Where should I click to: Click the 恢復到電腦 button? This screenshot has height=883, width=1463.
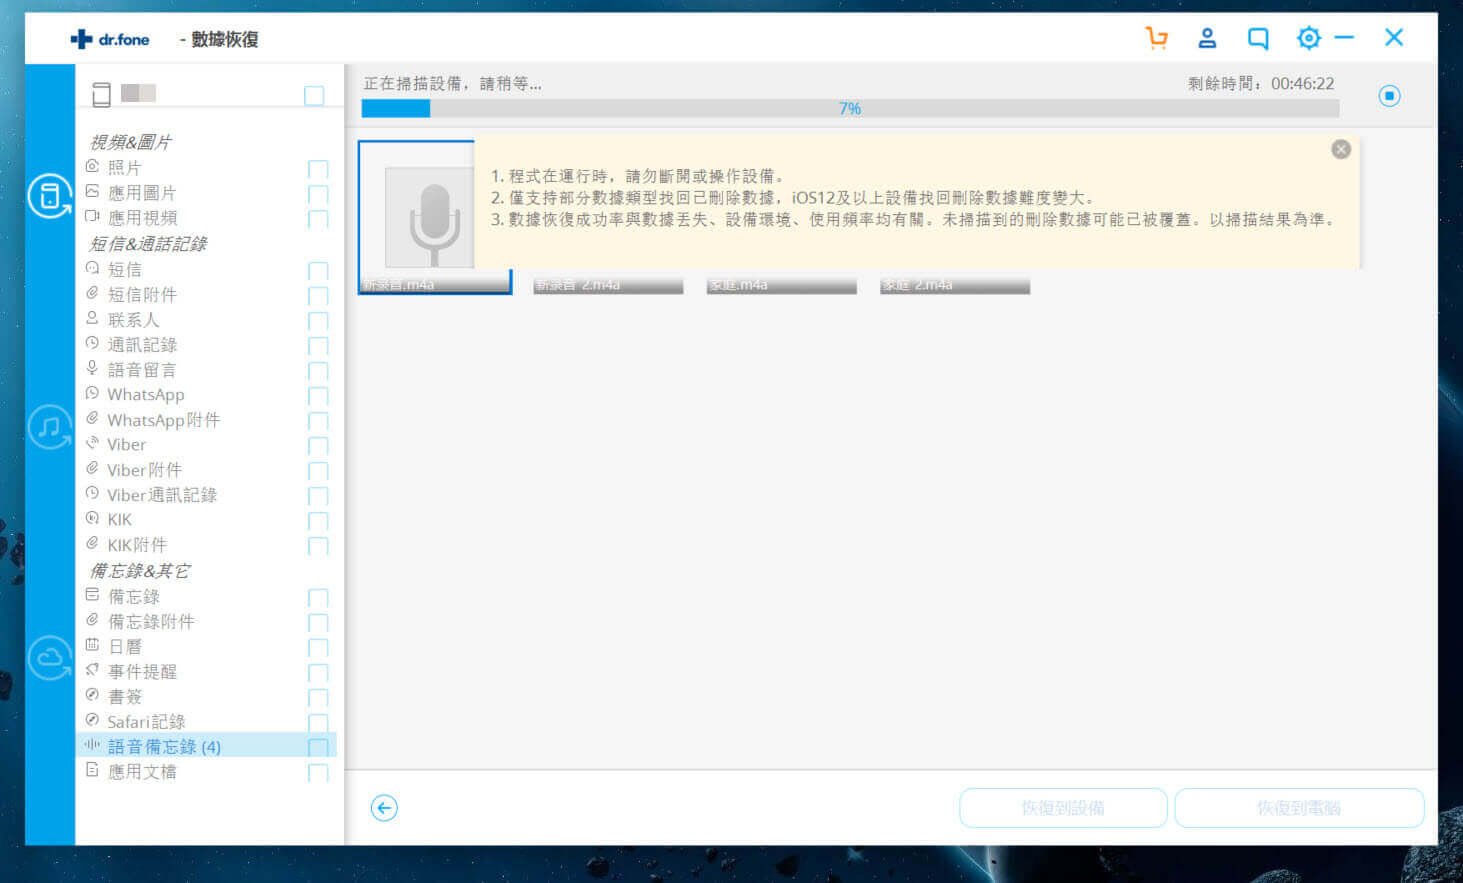click(1298, 808)
